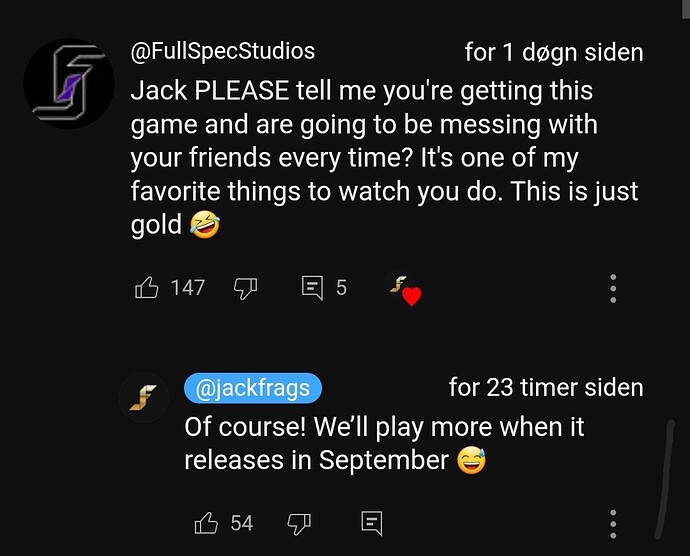Open FullSpecStudios channel avatar
This screenshot has height=556, width=690.
(69, 83)
